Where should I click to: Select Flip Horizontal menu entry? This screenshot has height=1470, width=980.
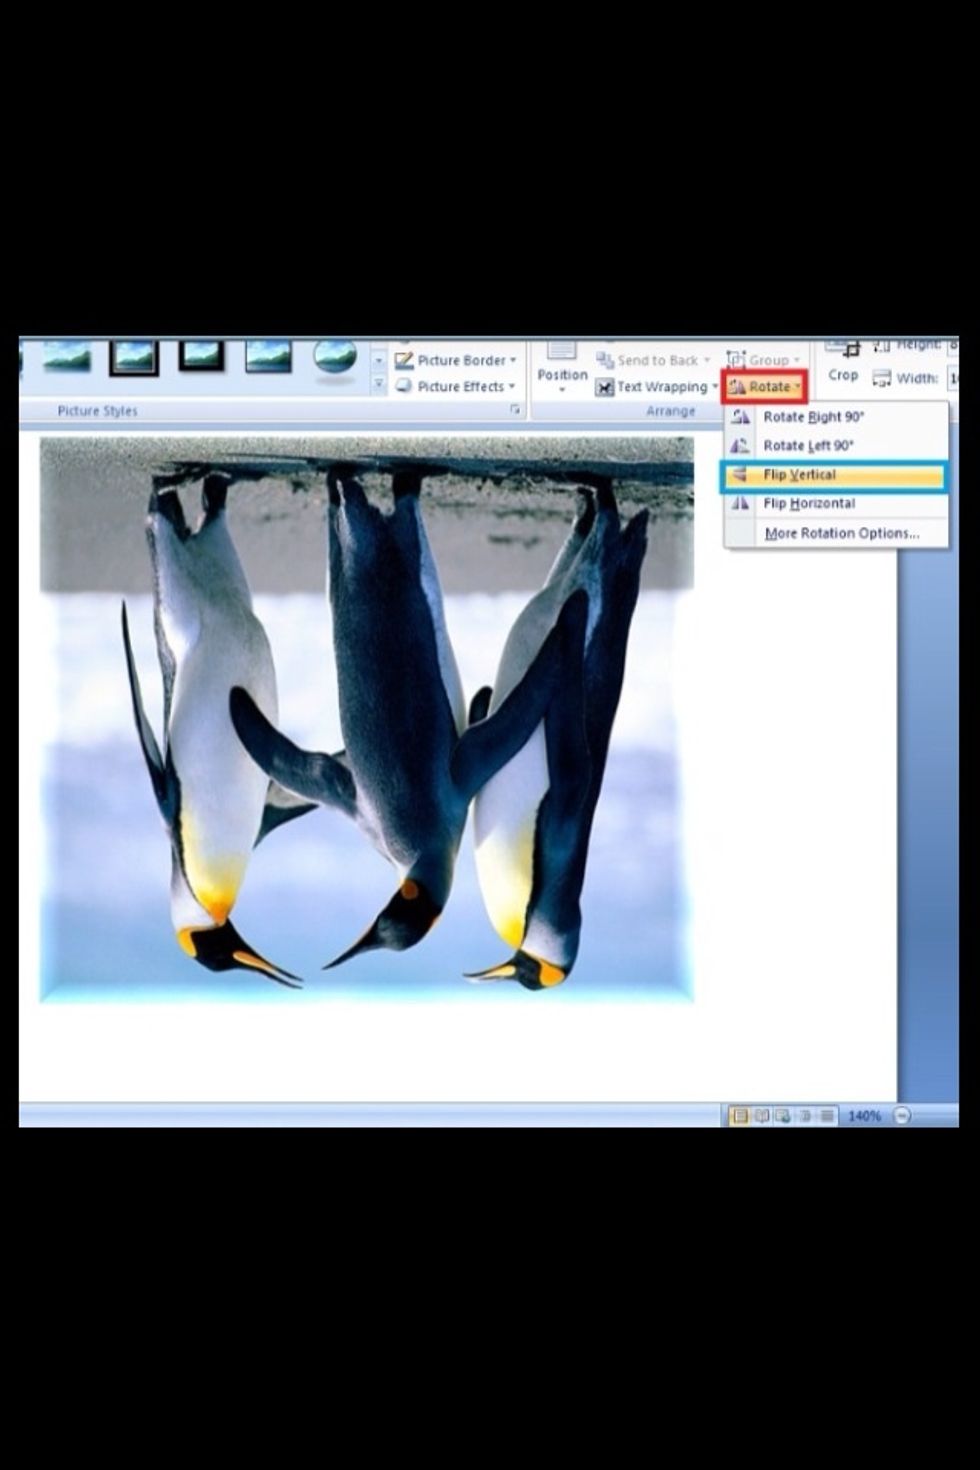click(808, 504)
